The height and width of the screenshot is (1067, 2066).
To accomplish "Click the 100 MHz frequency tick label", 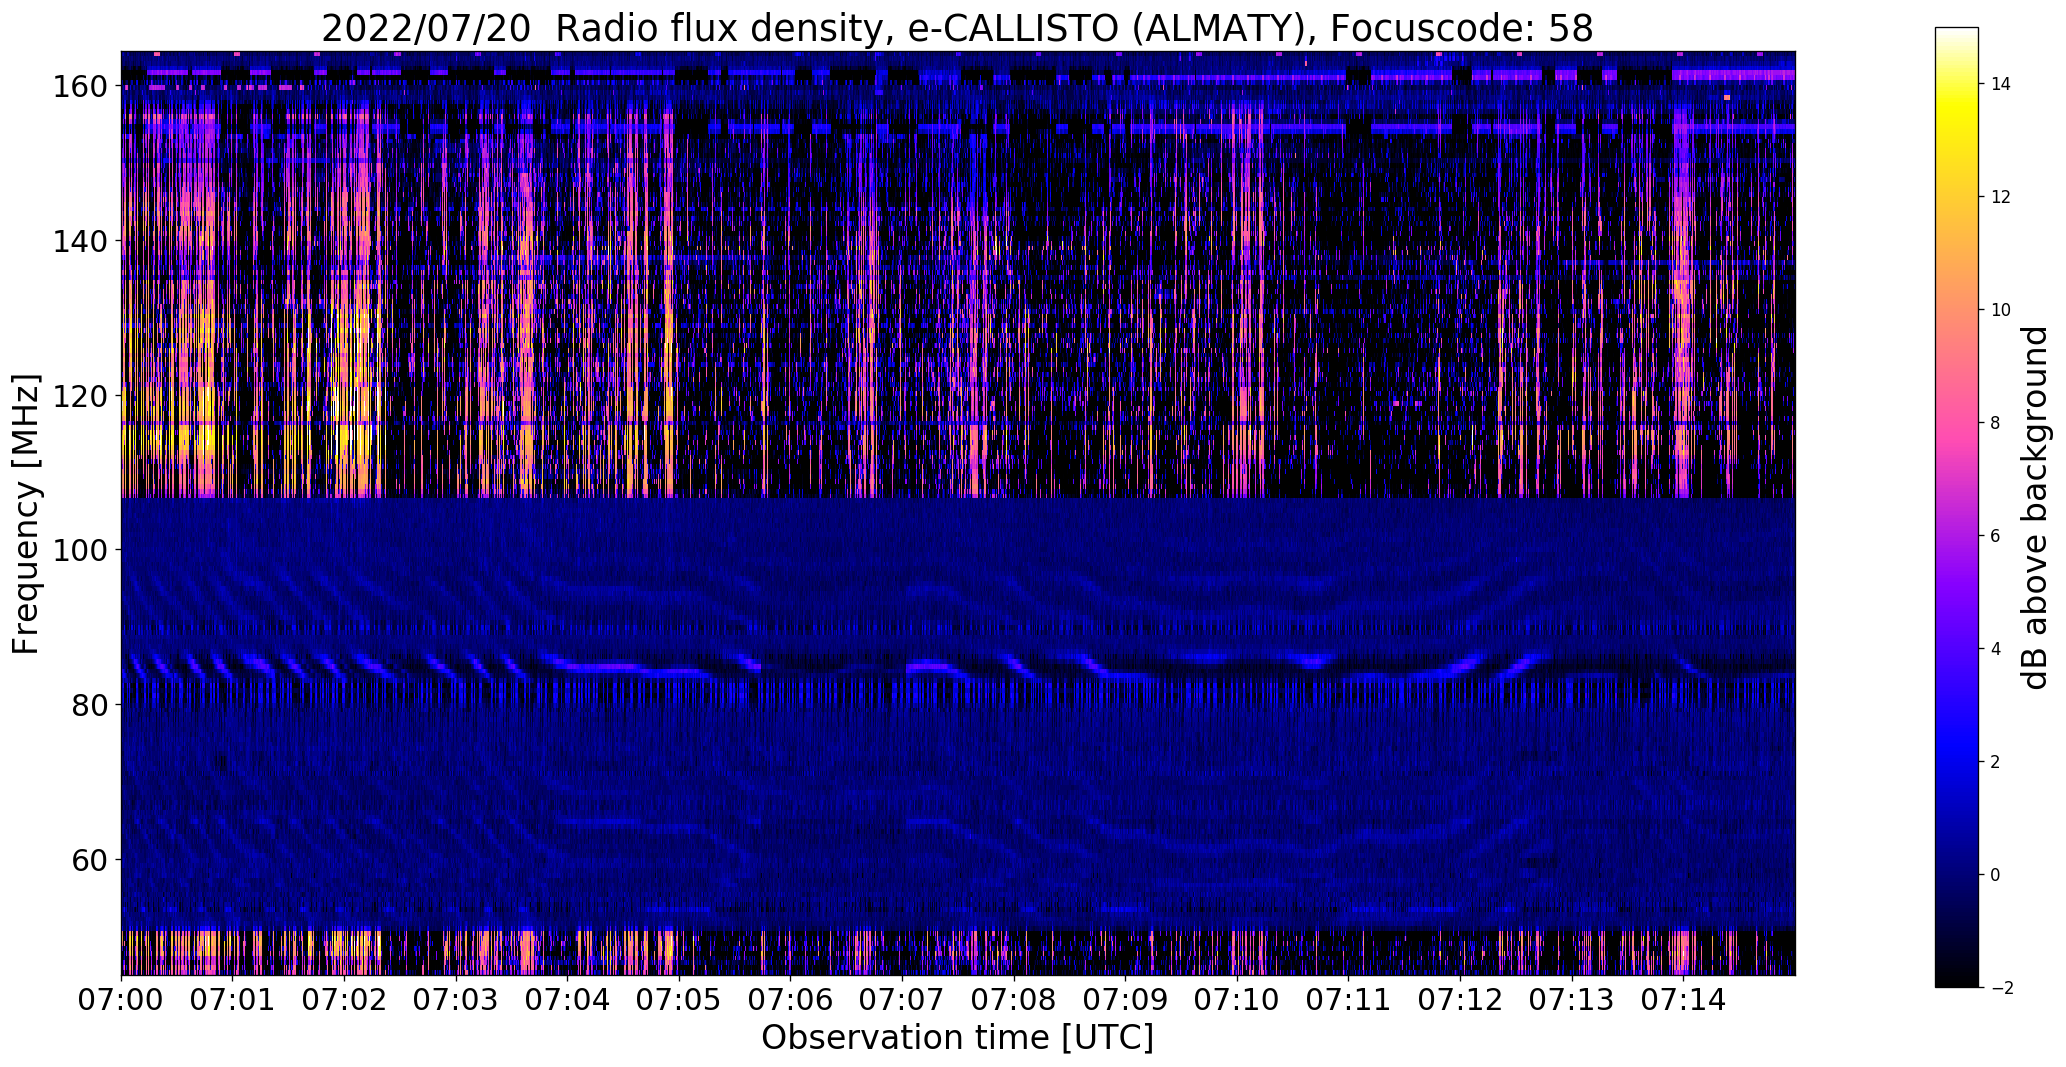I will [x=79, y=551].
